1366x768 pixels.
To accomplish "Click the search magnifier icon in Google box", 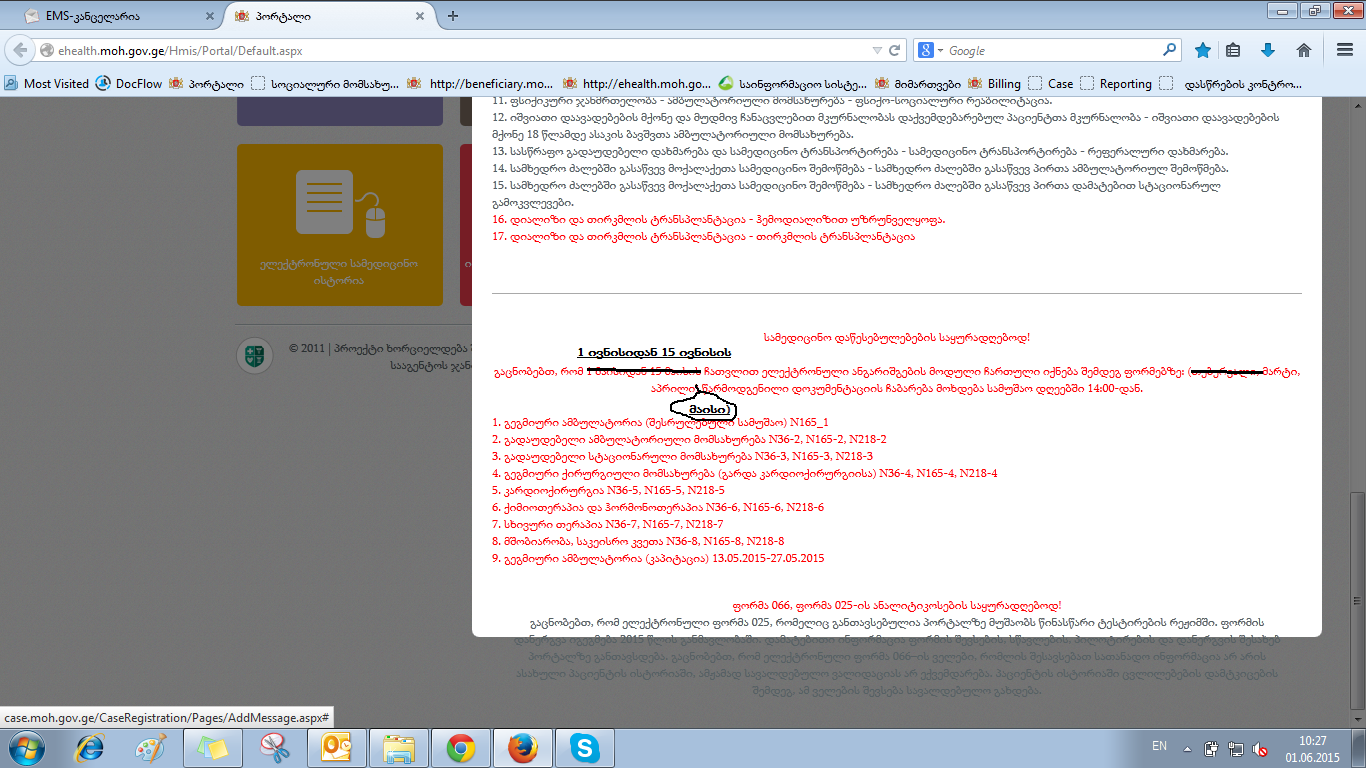I will (1169, 50).
